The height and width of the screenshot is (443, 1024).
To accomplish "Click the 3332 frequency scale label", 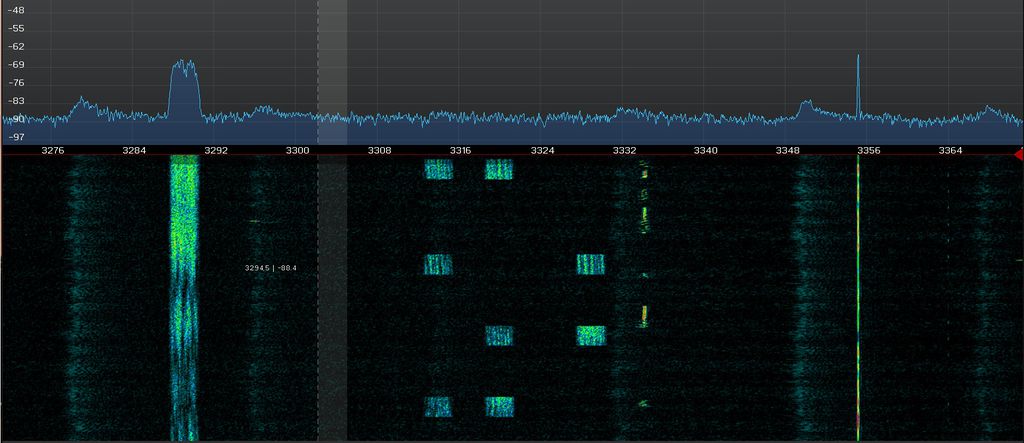I will pyautogui.click(x=624, y=150).
